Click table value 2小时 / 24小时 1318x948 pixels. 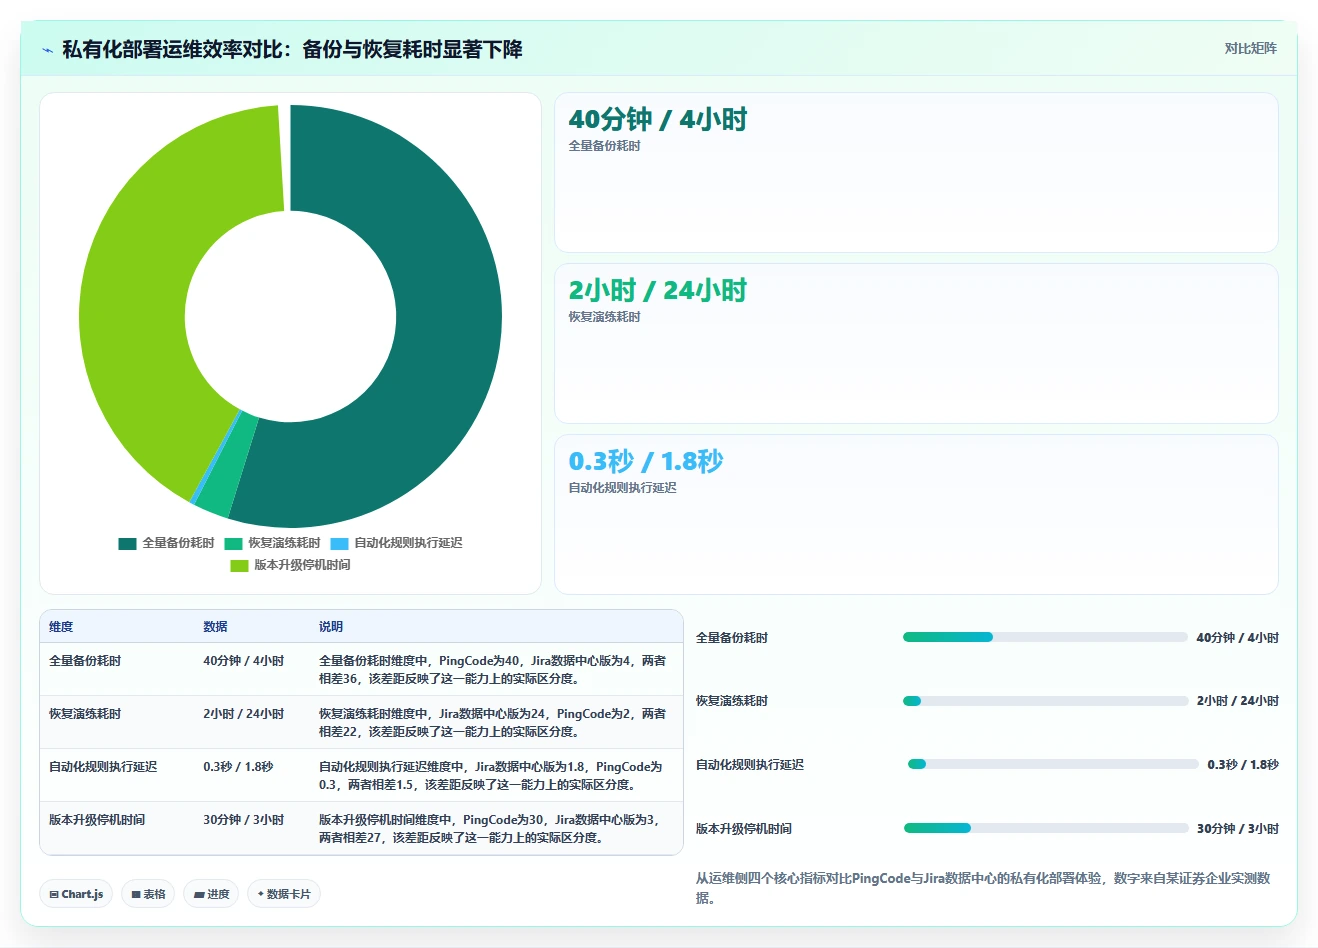click(243, 714)
